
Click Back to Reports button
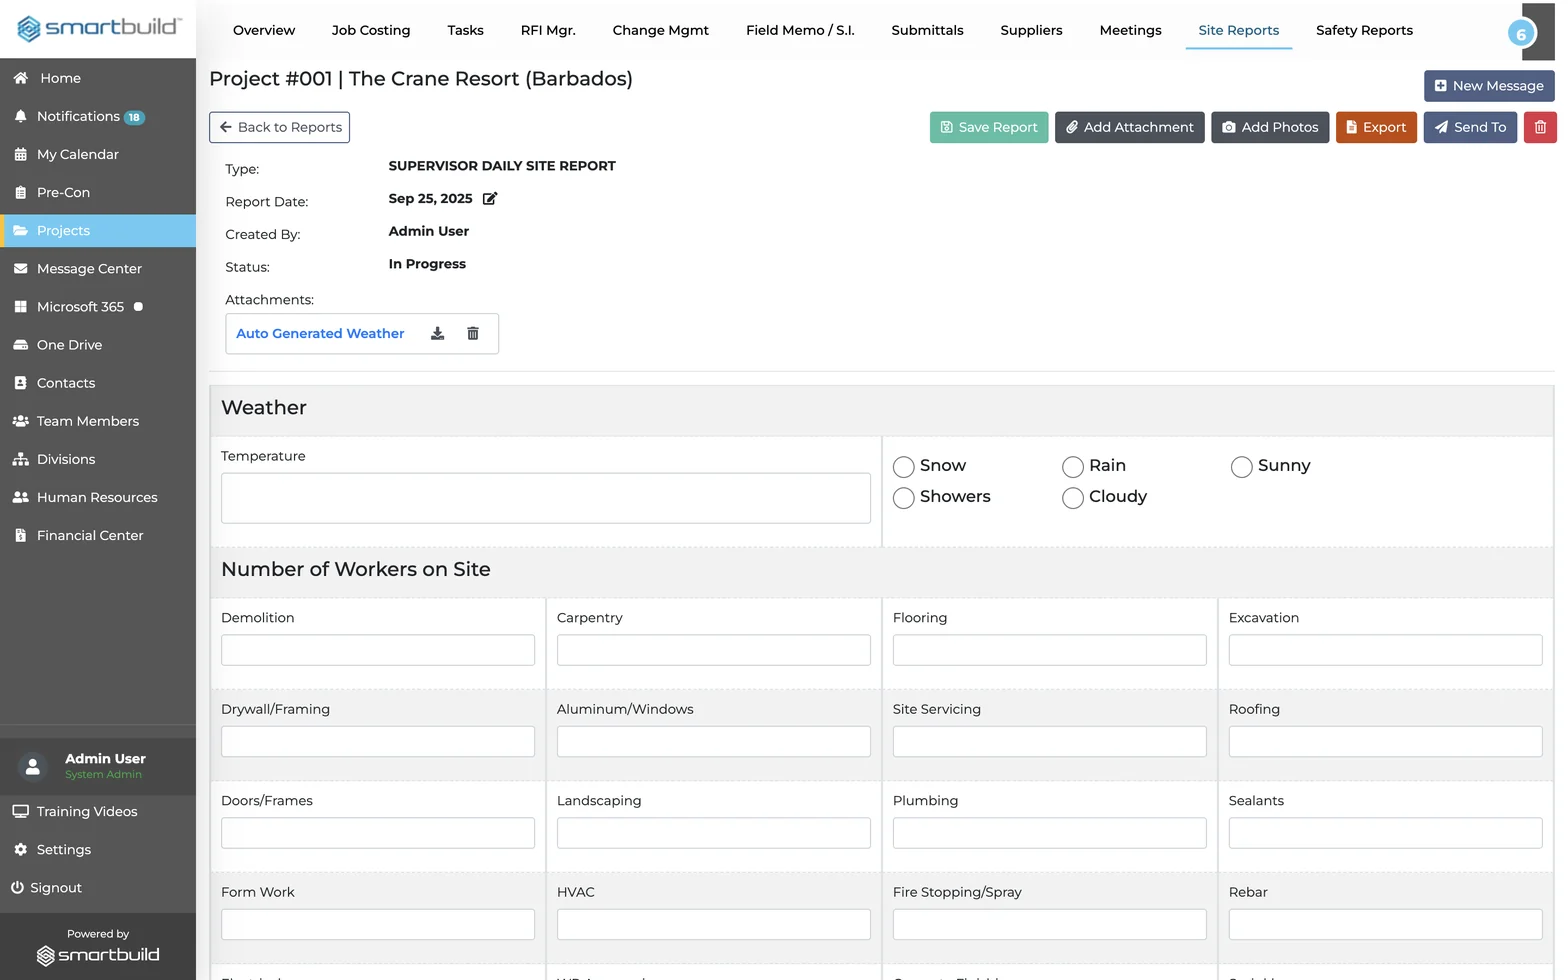[x=280, y=127]
